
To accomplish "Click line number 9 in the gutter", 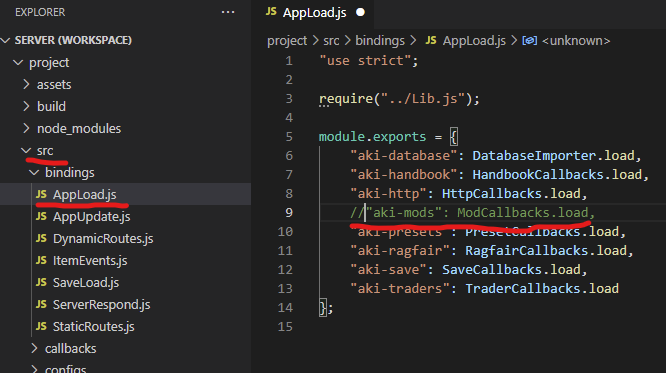I will coord(289,212).
